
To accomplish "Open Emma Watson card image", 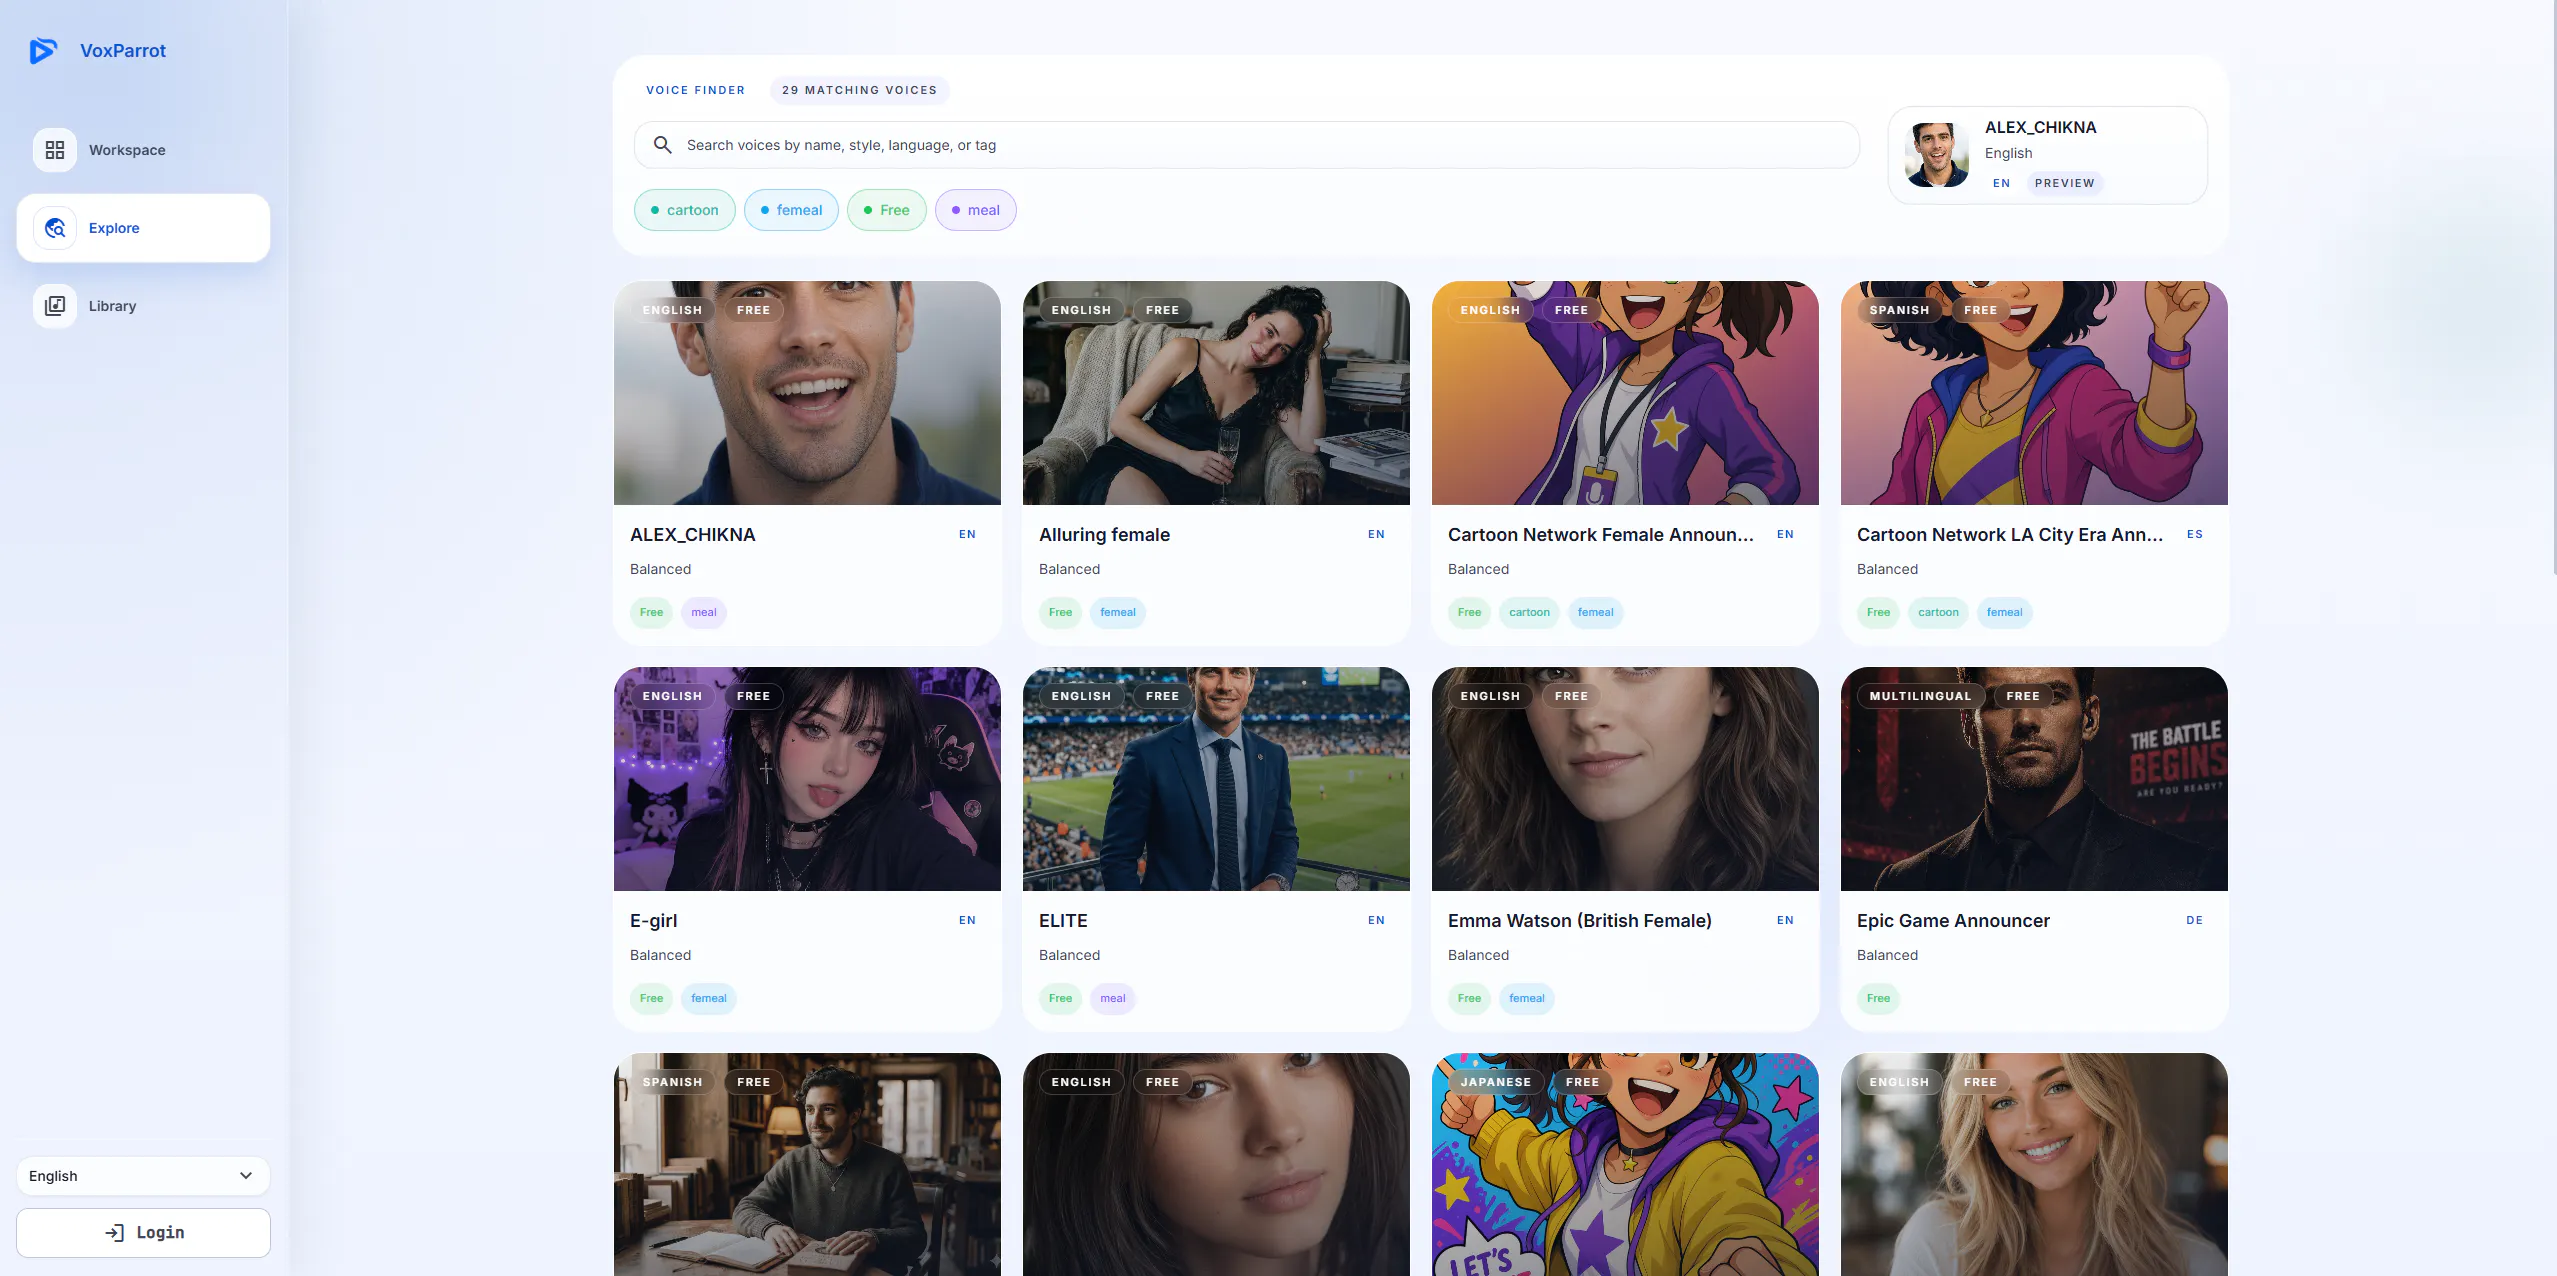I will point(1625,779).
